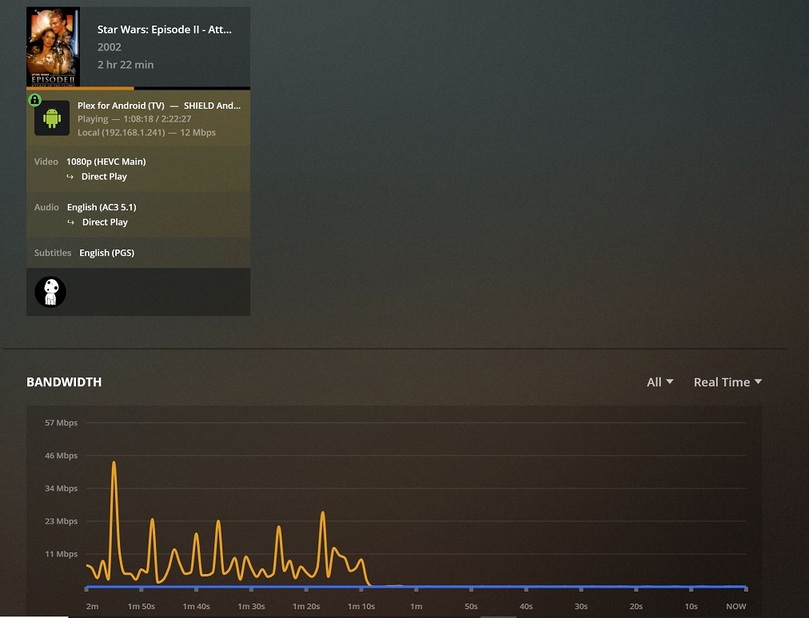Viewport: 809px width, 618px height.
Task: Select the '57 Mbps' axis label
Action: 61,423
